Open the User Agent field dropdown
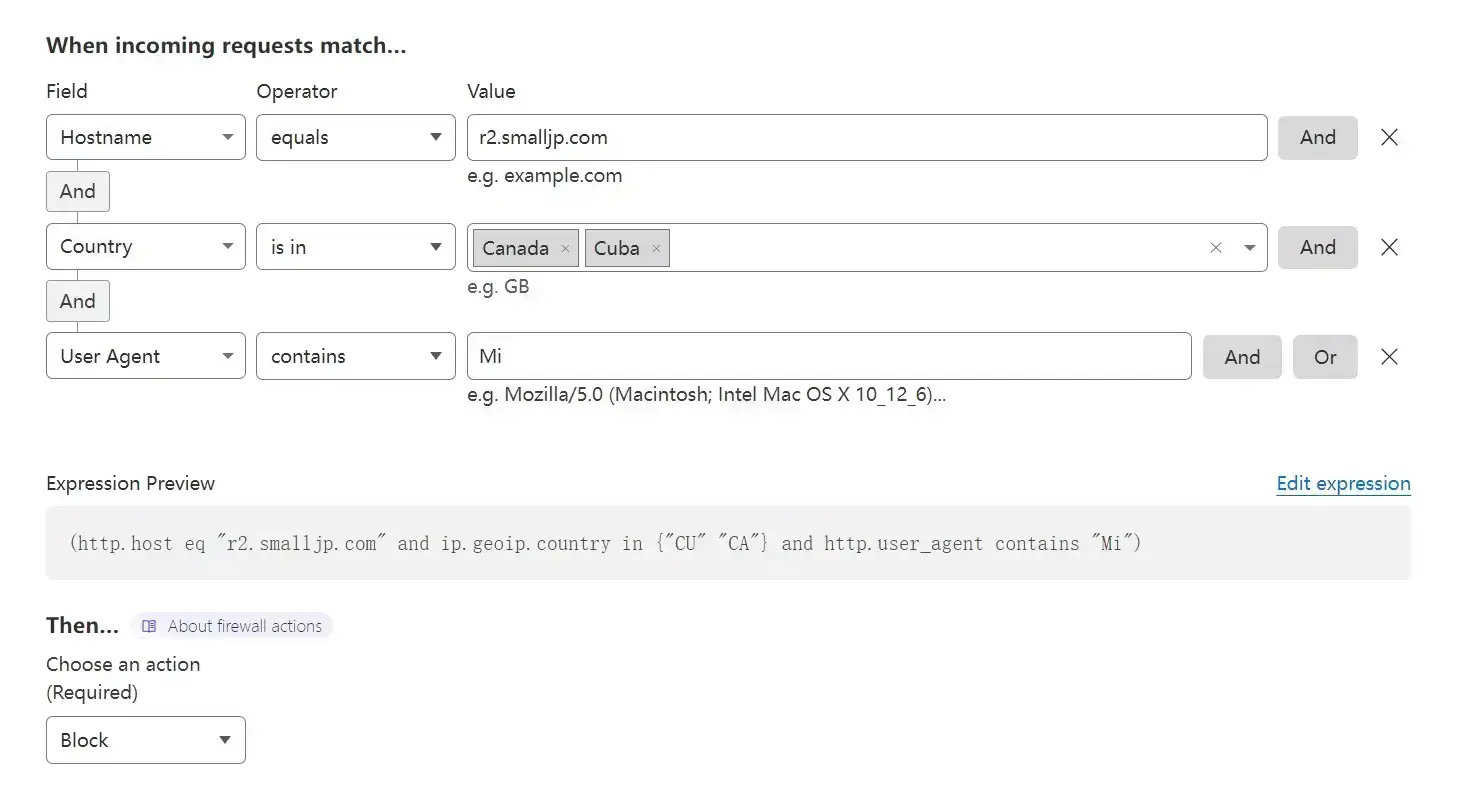Viewport: 1467px width, 805px height. [x=146, y=356]
